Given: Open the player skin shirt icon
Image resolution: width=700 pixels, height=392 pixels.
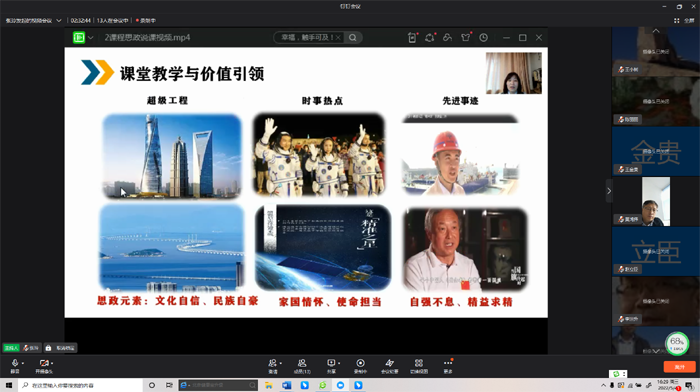Looking at the screenshot, I should (x=466, y=38).
